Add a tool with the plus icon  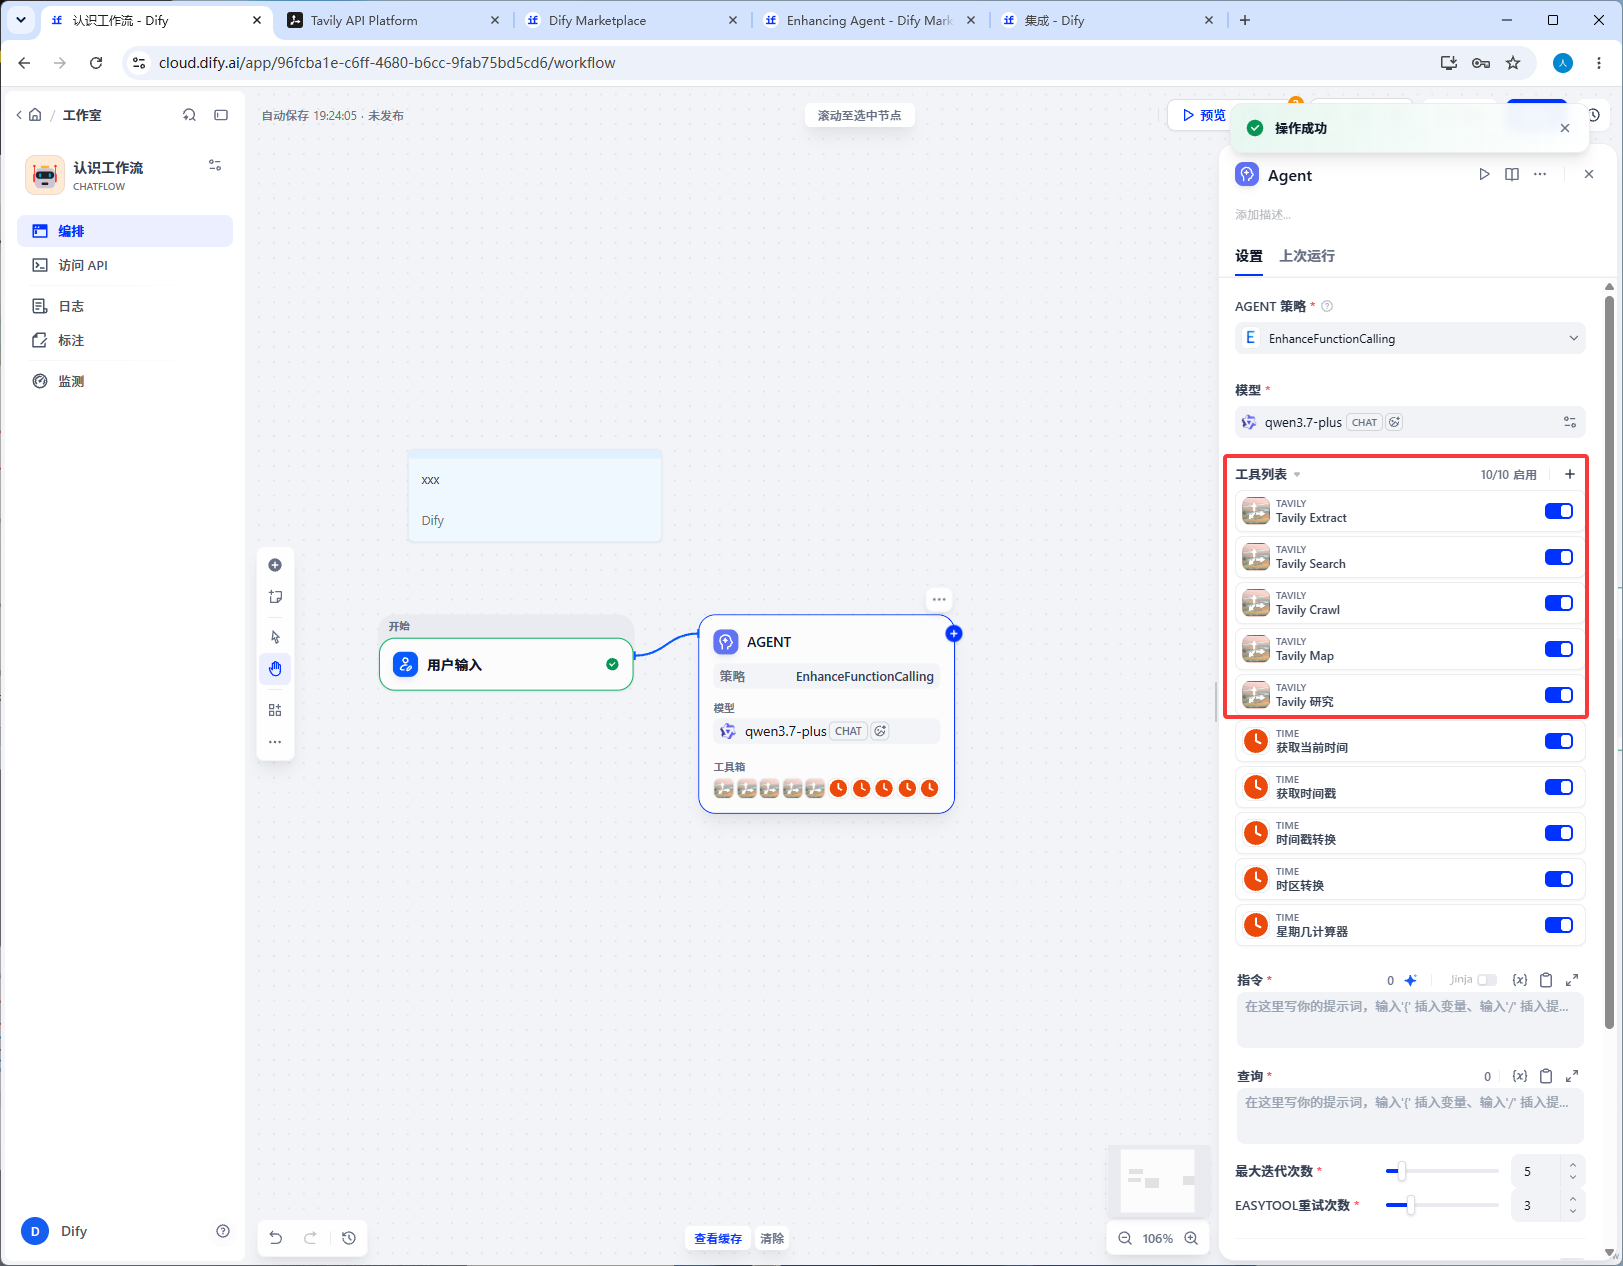[x=1570, y=474]
